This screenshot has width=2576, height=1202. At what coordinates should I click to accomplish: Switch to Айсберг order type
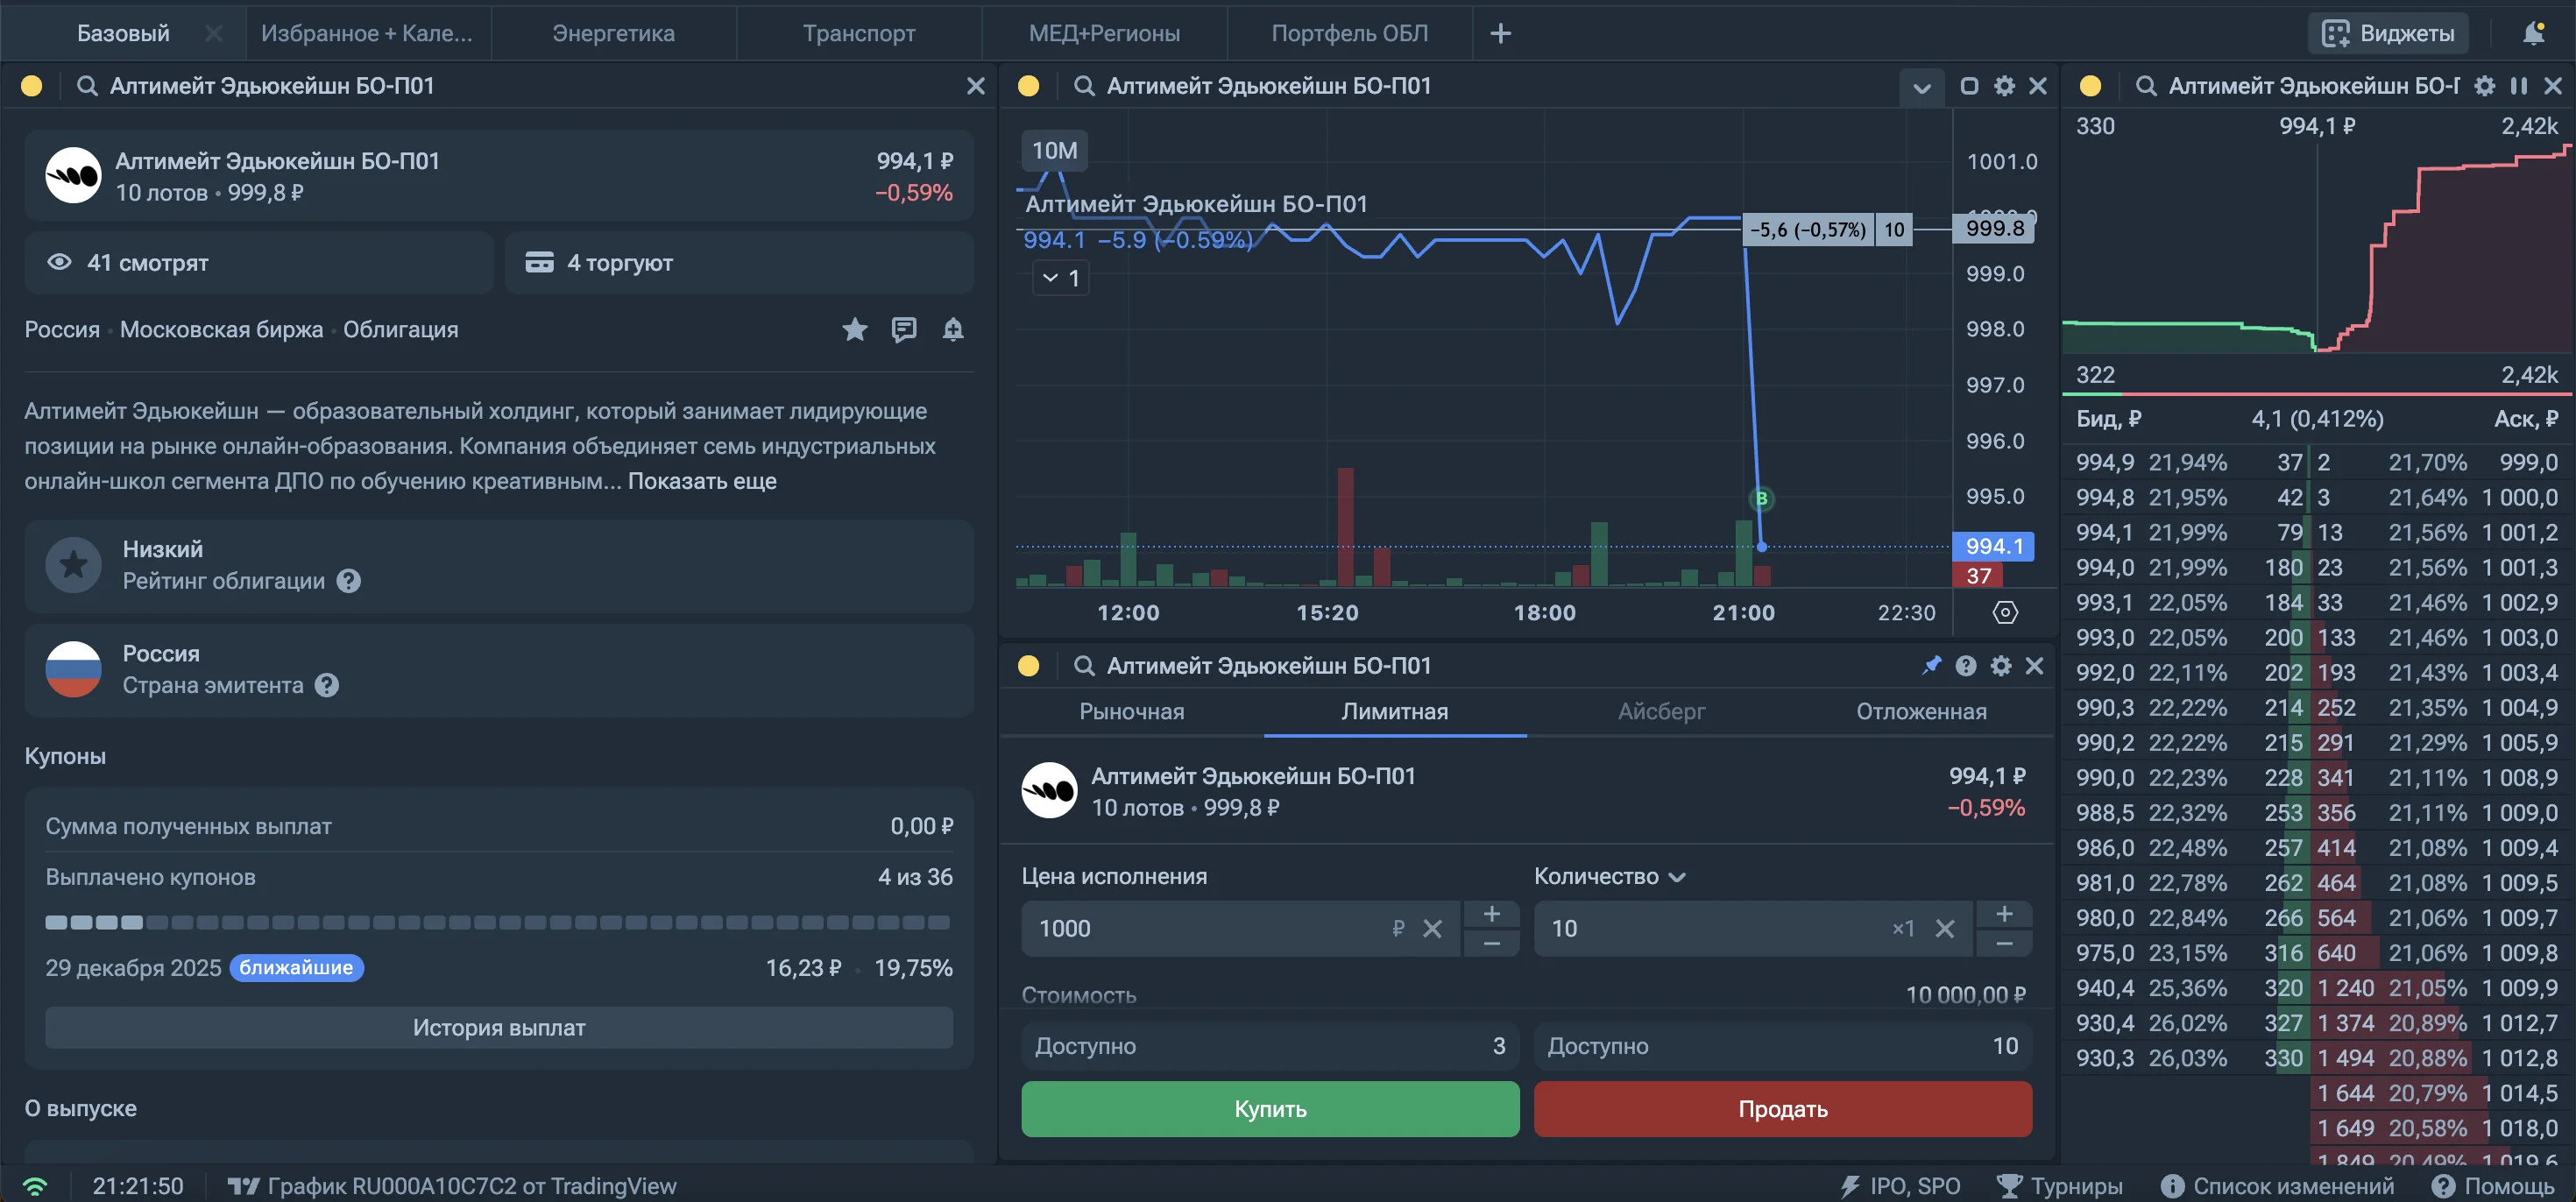tap(1661, 711)
